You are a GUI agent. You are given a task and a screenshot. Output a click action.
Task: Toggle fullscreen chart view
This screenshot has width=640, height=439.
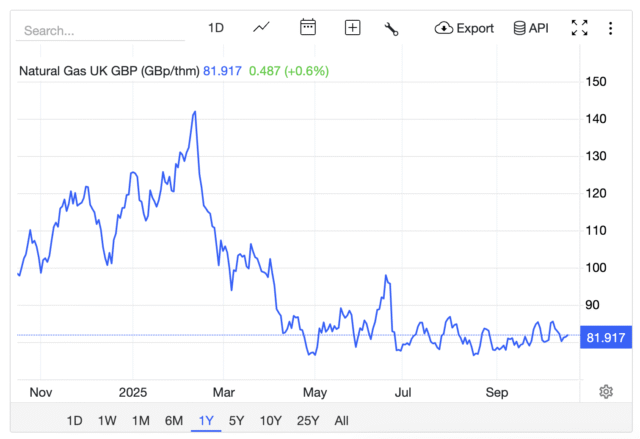[579, 28]
